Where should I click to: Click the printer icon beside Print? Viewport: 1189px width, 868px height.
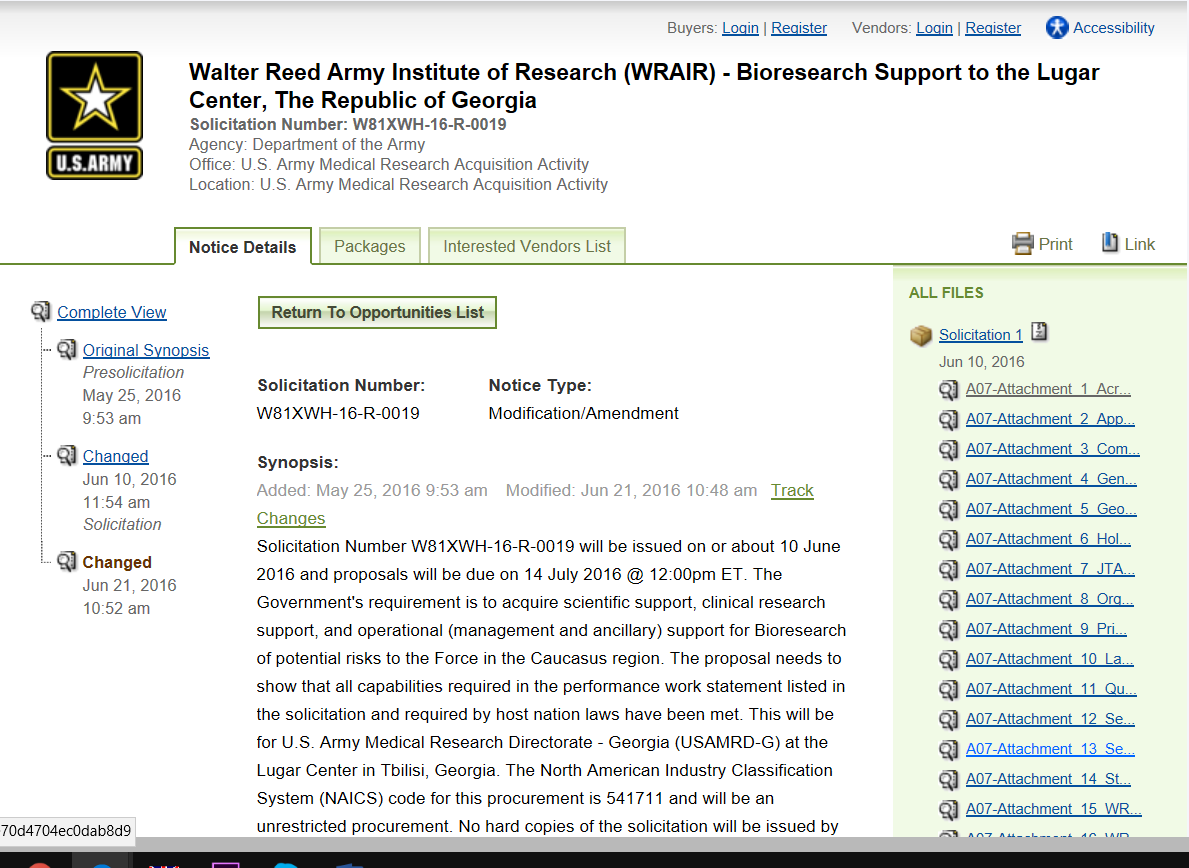click(x=1022, y=244)
